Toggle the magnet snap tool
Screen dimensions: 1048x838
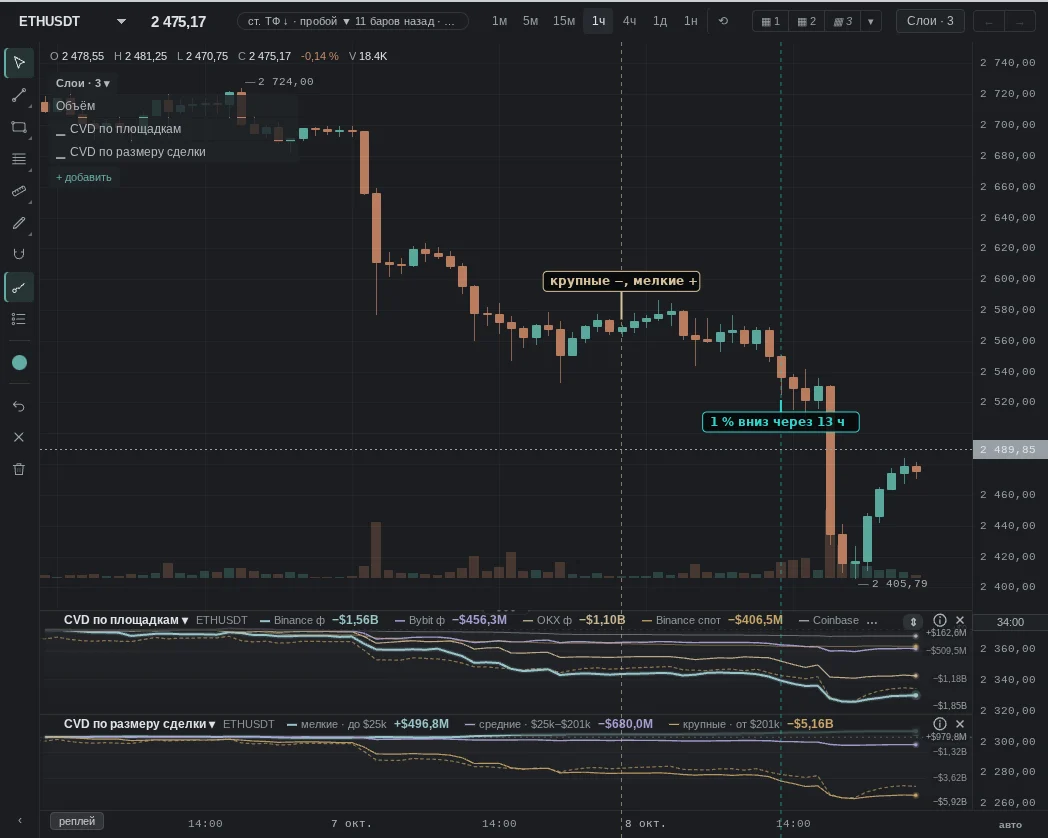tap(19, 254)
